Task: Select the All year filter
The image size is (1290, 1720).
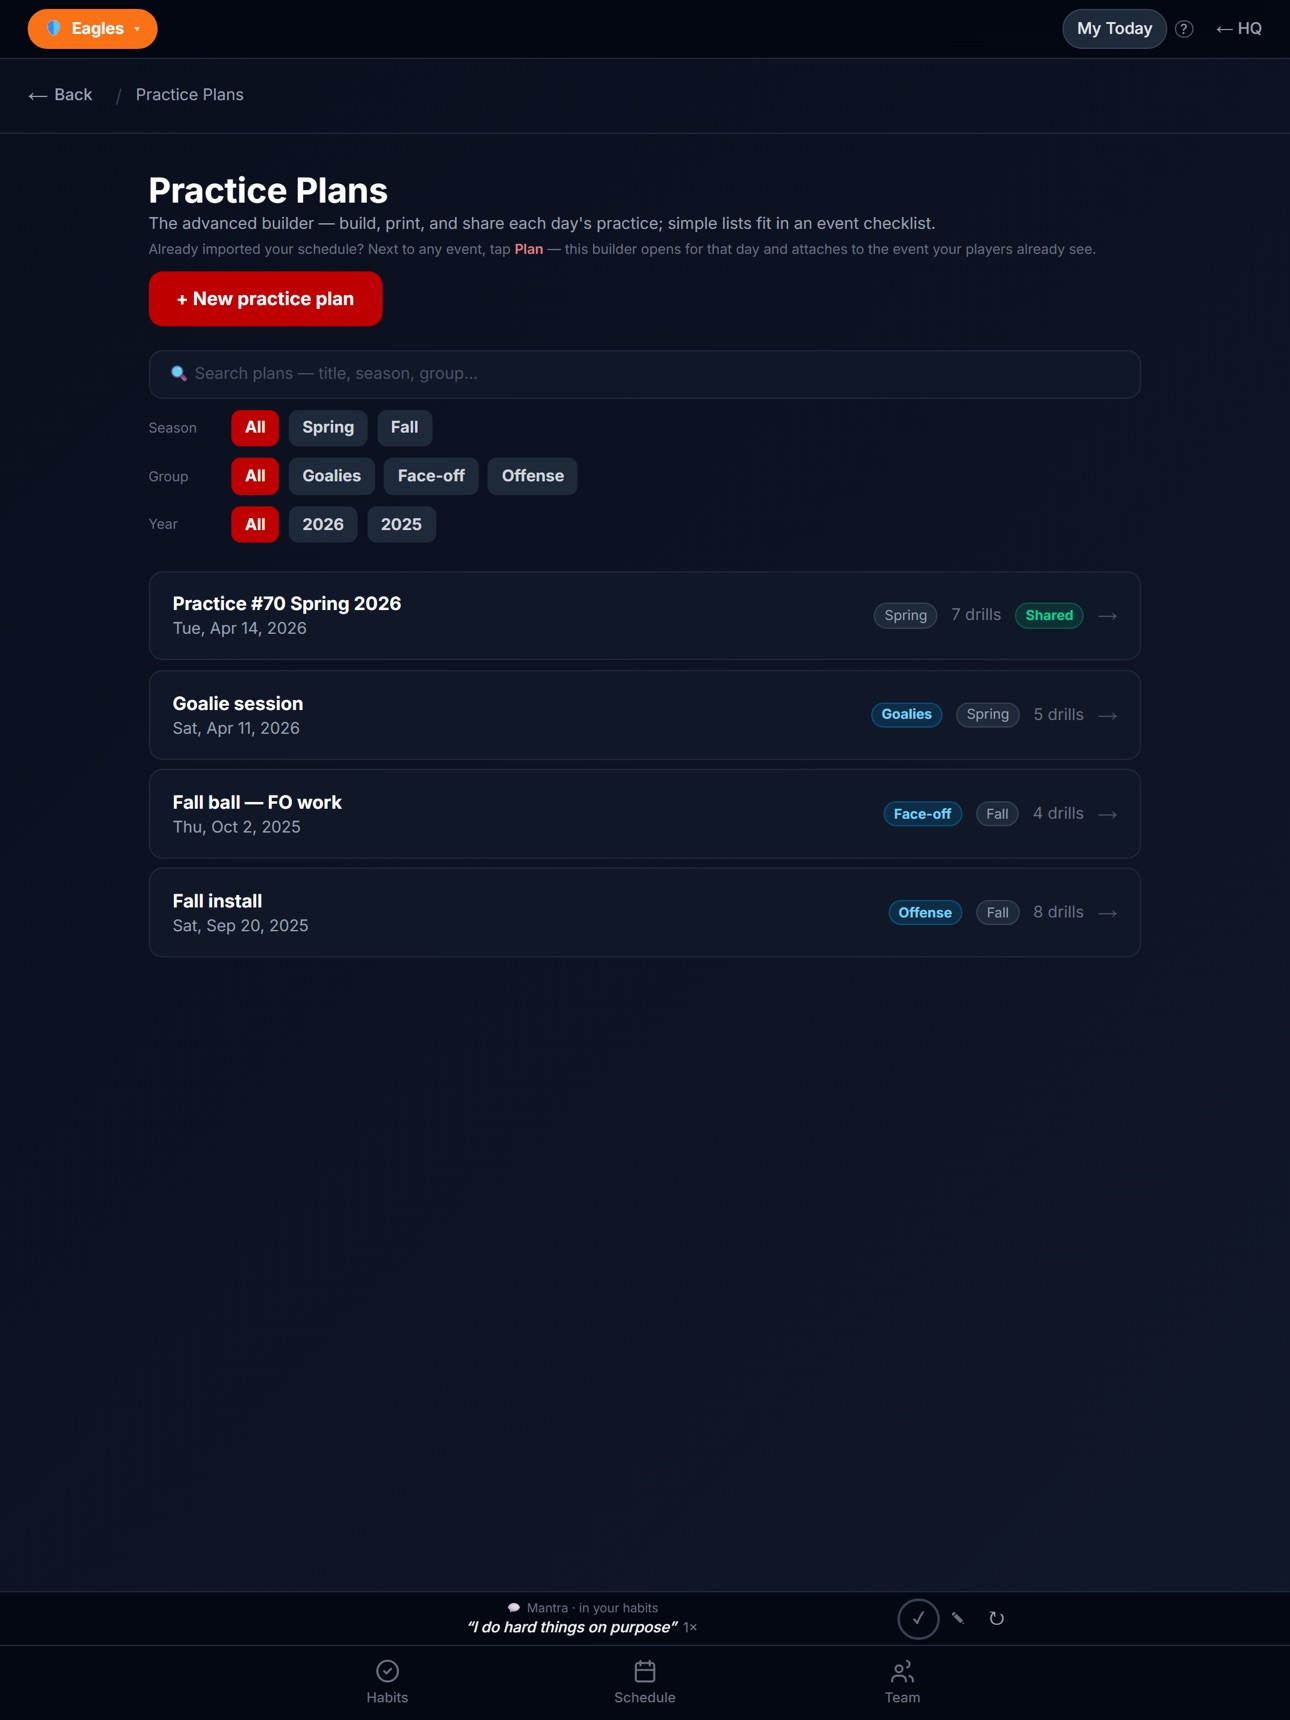Action: tap(255, 524)
